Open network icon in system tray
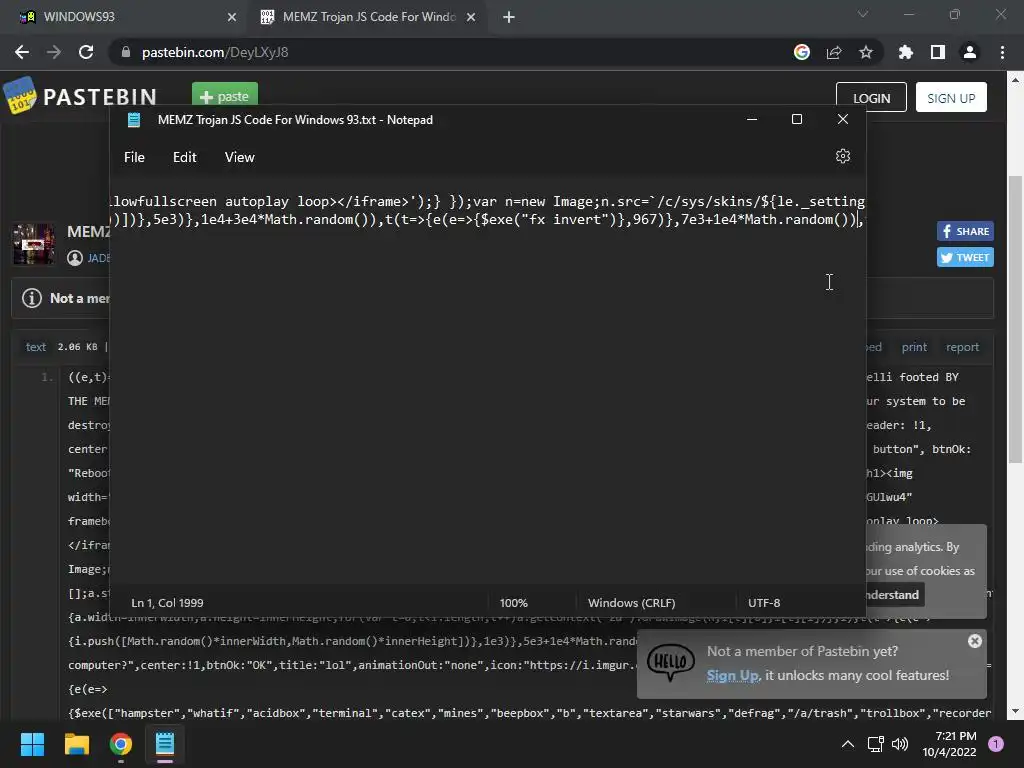Screen dimensions: 1024x768 point(875,744)
